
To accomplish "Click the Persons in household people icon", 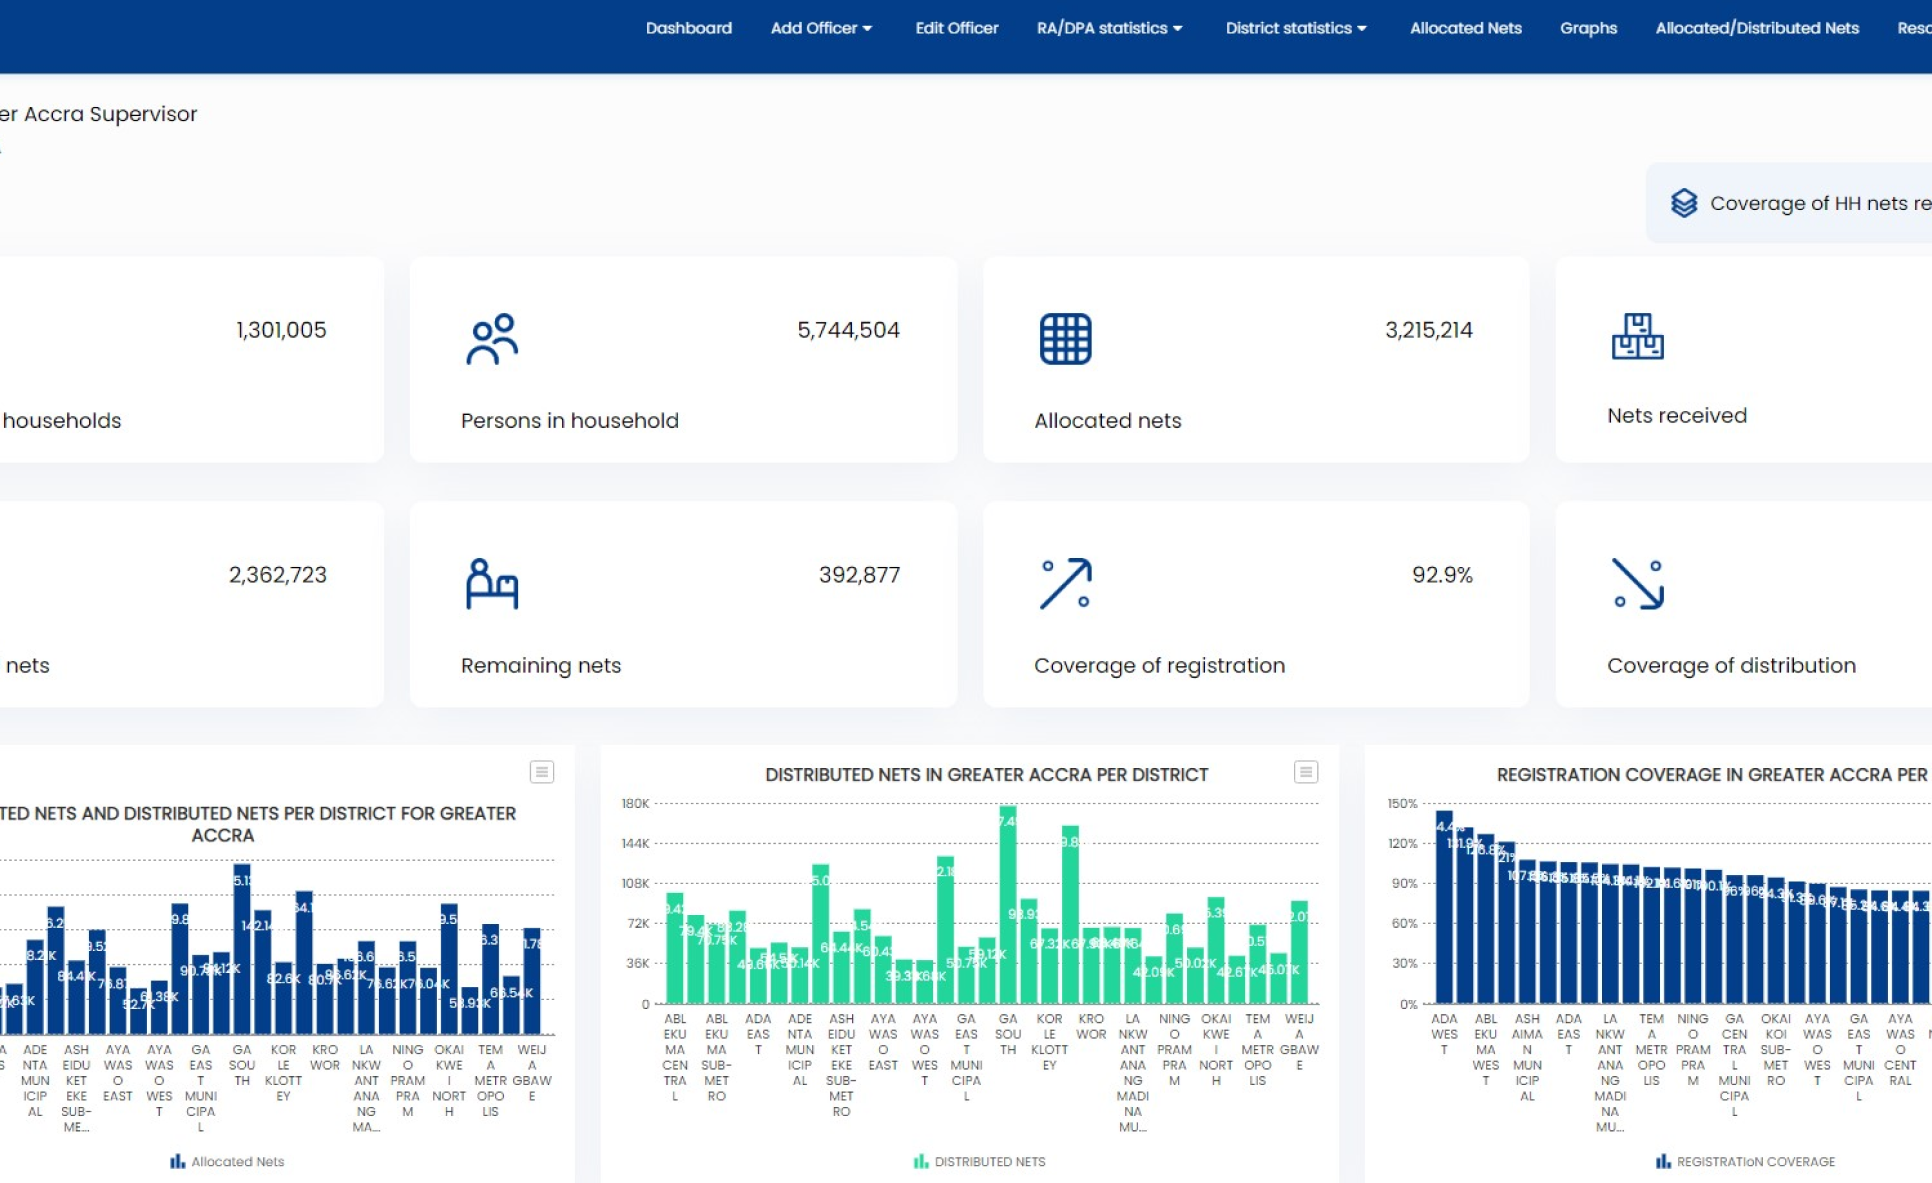I will click(x=492, y=339).
